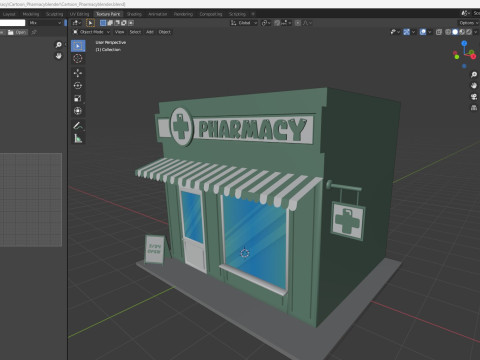Add a new workspace with the plus button
The height and width of the screenshot is (360, 480).
point(253,14)
